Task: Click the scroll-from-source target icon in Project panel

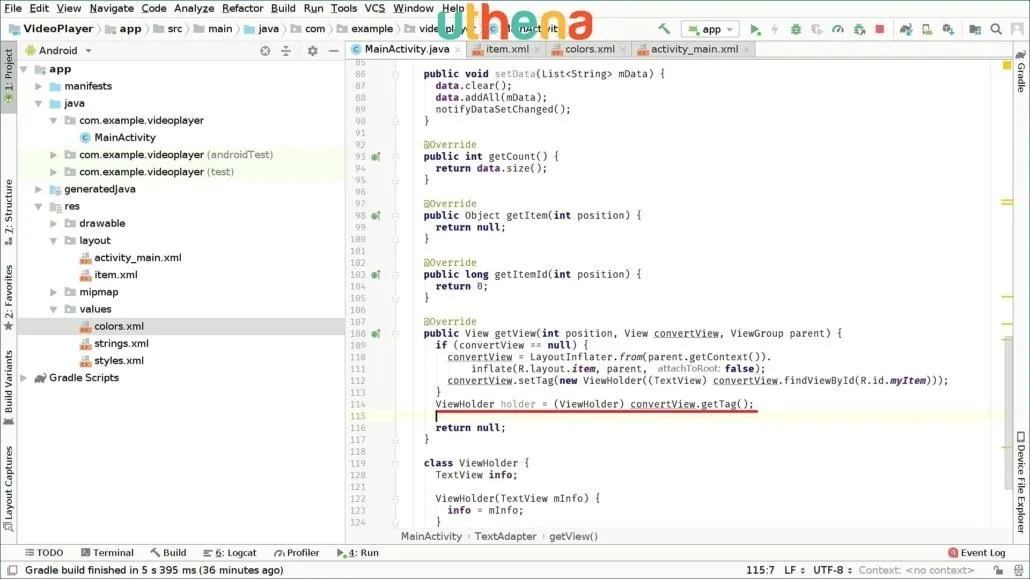Action: tap(265, 51)
